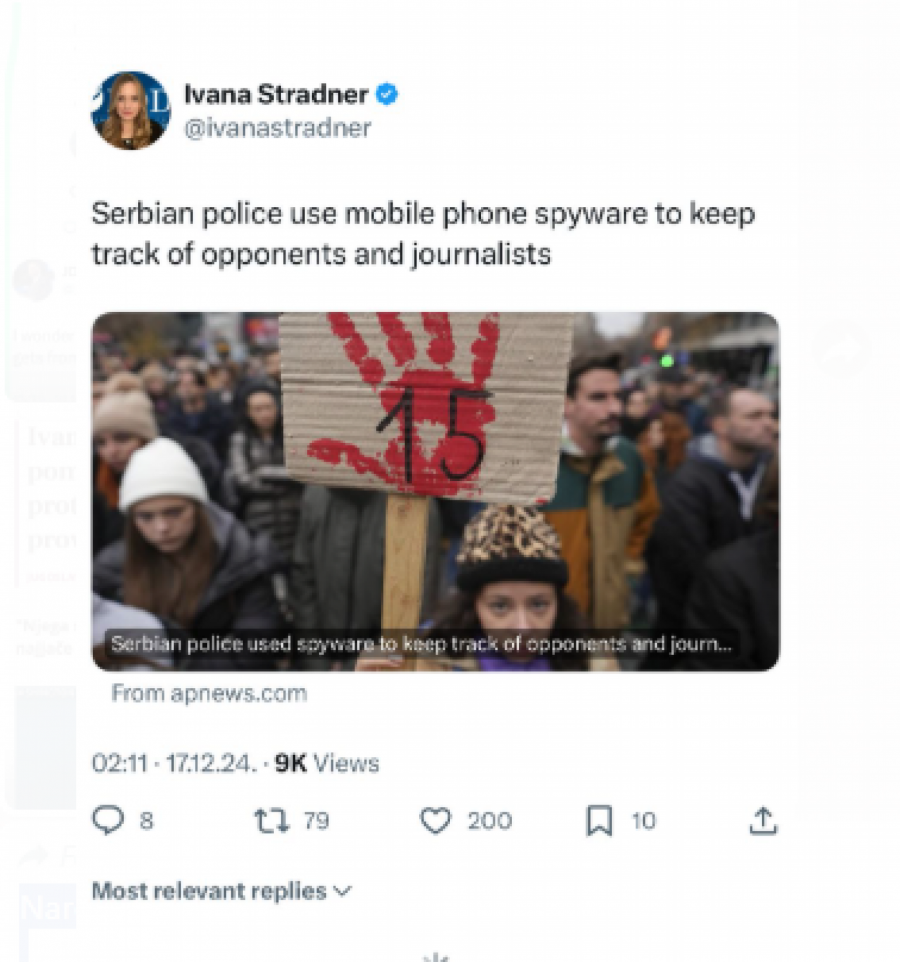The width and height of the screenshot is (900, 962).
Task: Show the 200 likes count
Action: click(490, 820)
